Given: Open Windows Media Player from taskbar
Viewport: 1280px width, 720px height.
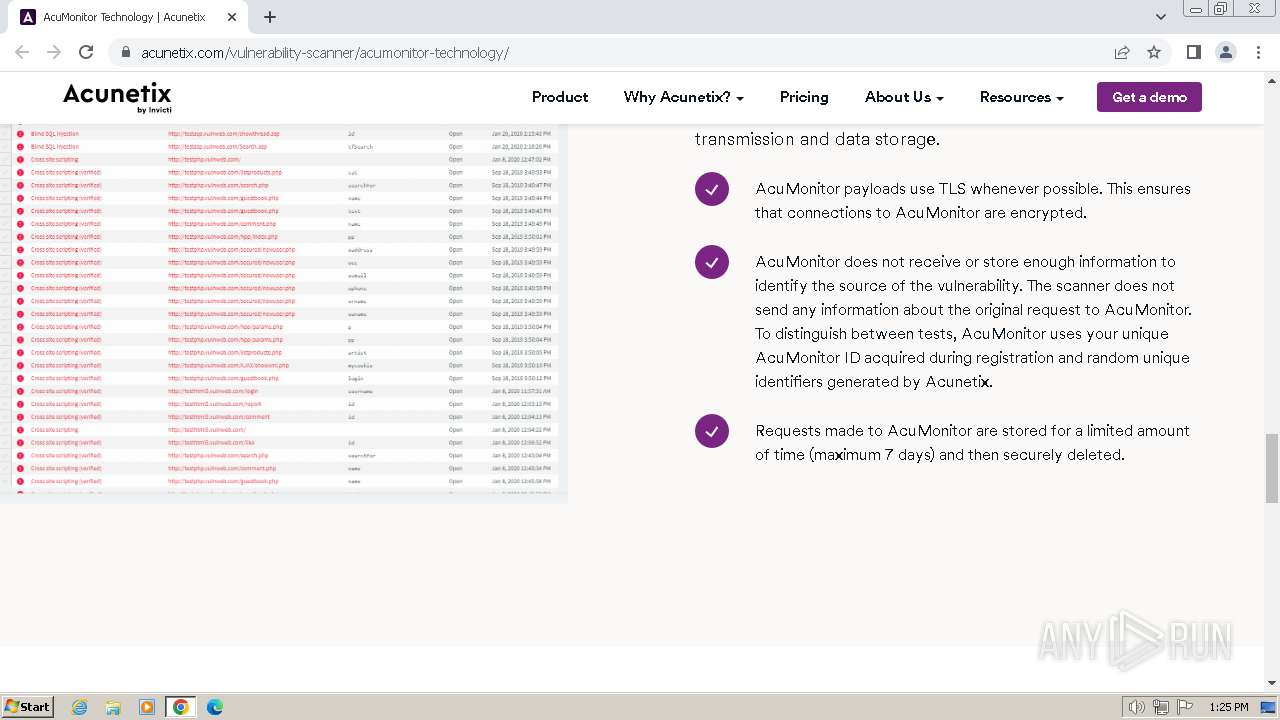Looking at the screenshot, I should point(147,707).
